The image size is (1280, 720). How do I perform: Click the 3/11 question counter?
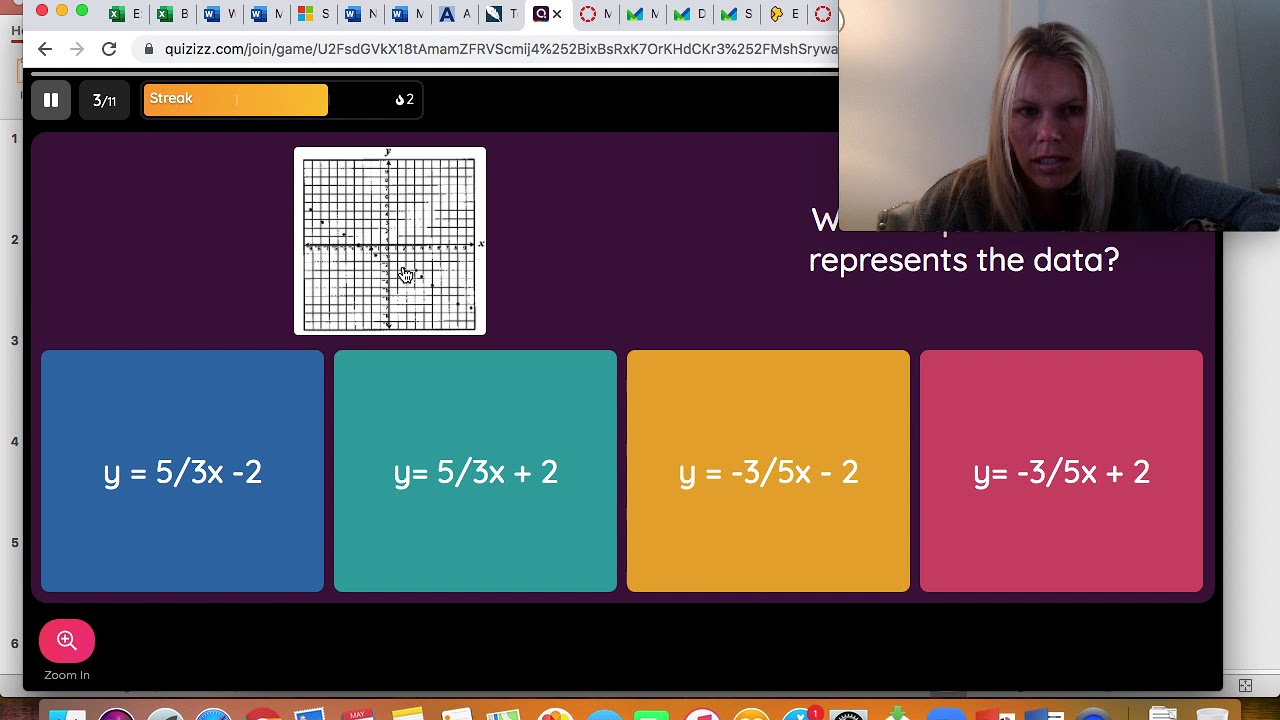tap(104, 100)
